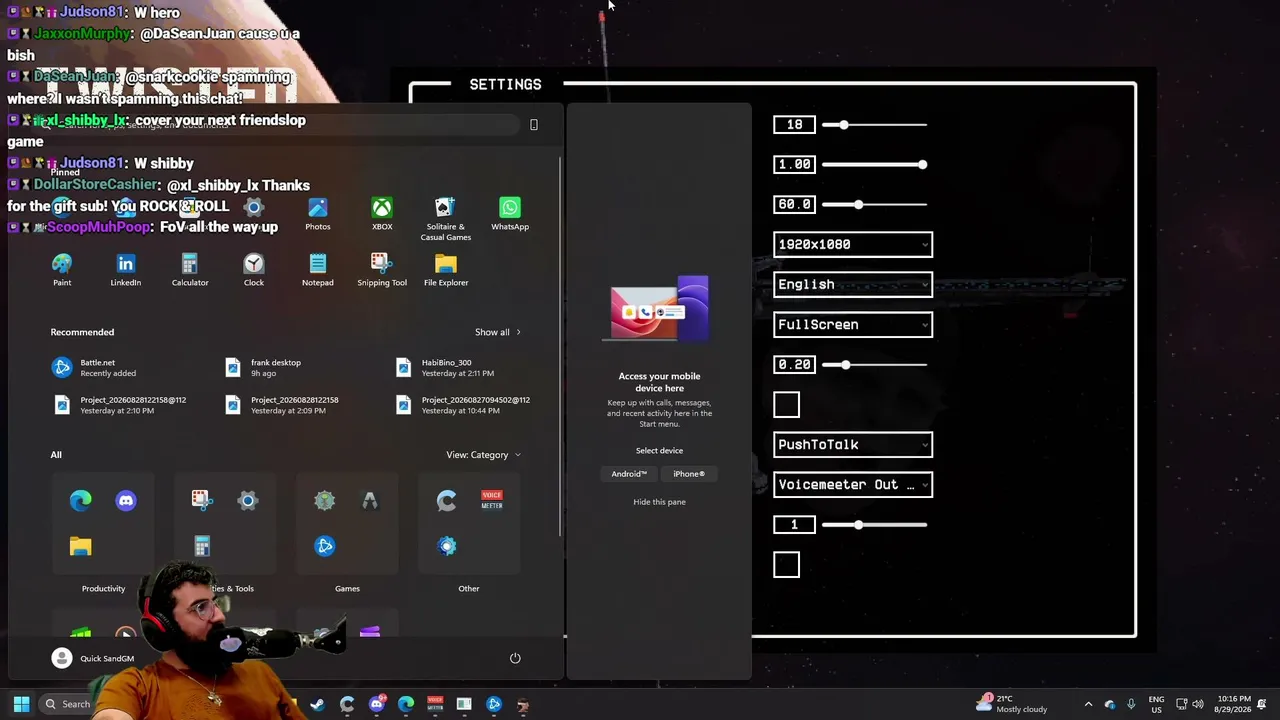The height and width of the screenshot is (720, 1280).
Task: Launch the Paint app
Action: point(62,270)
